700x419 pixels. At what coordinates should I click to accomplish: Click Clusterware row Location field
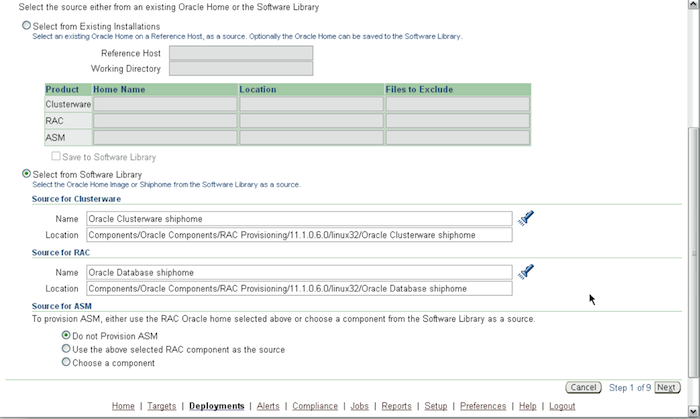click(x=311, y=104)
